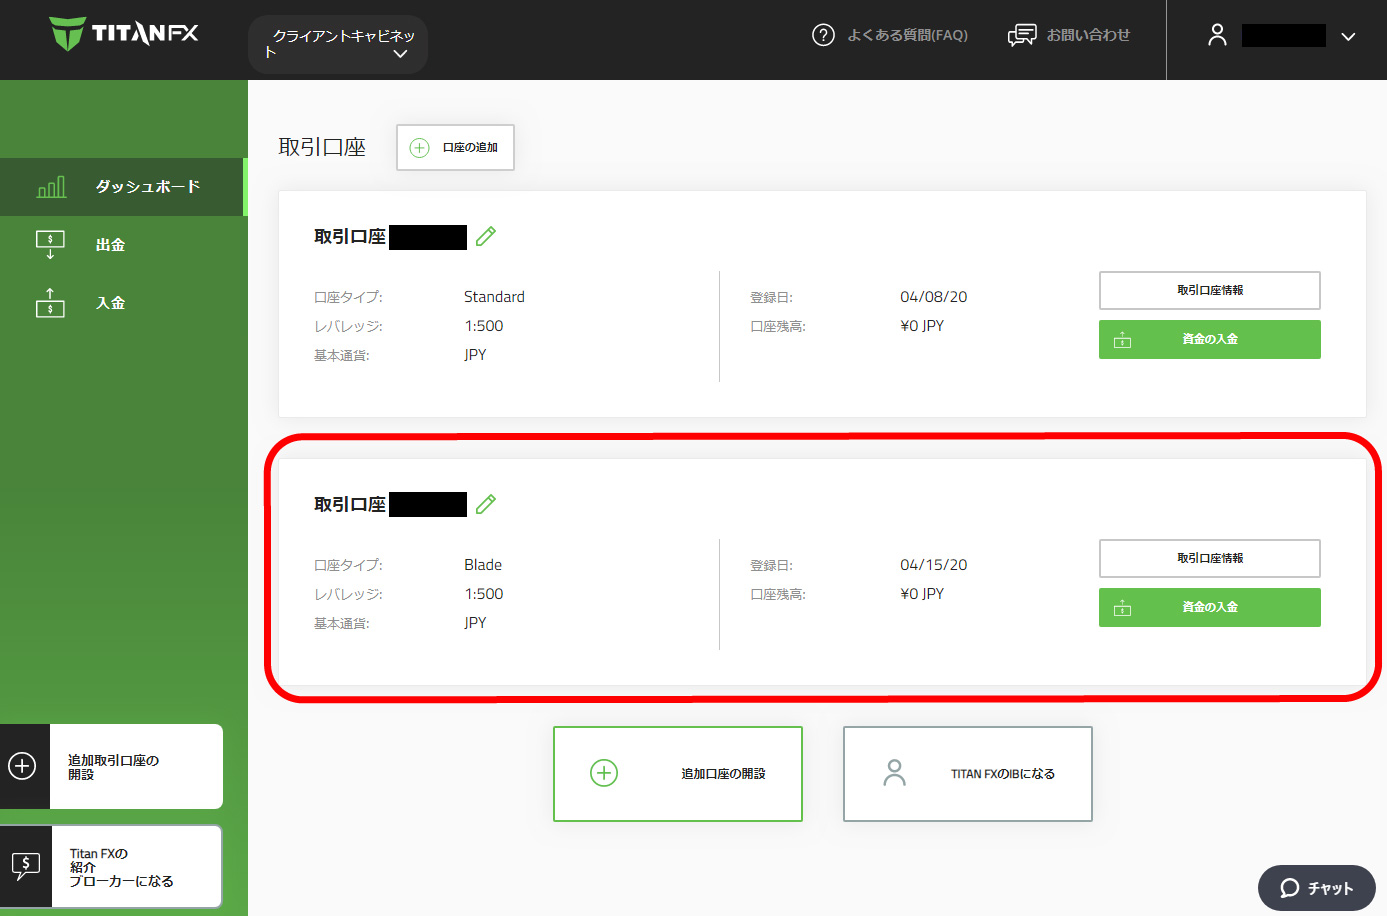Click registration date 04/08/20
This screenshot has width=1387, height=916.
pyautogui.click(x=934, y=297)
